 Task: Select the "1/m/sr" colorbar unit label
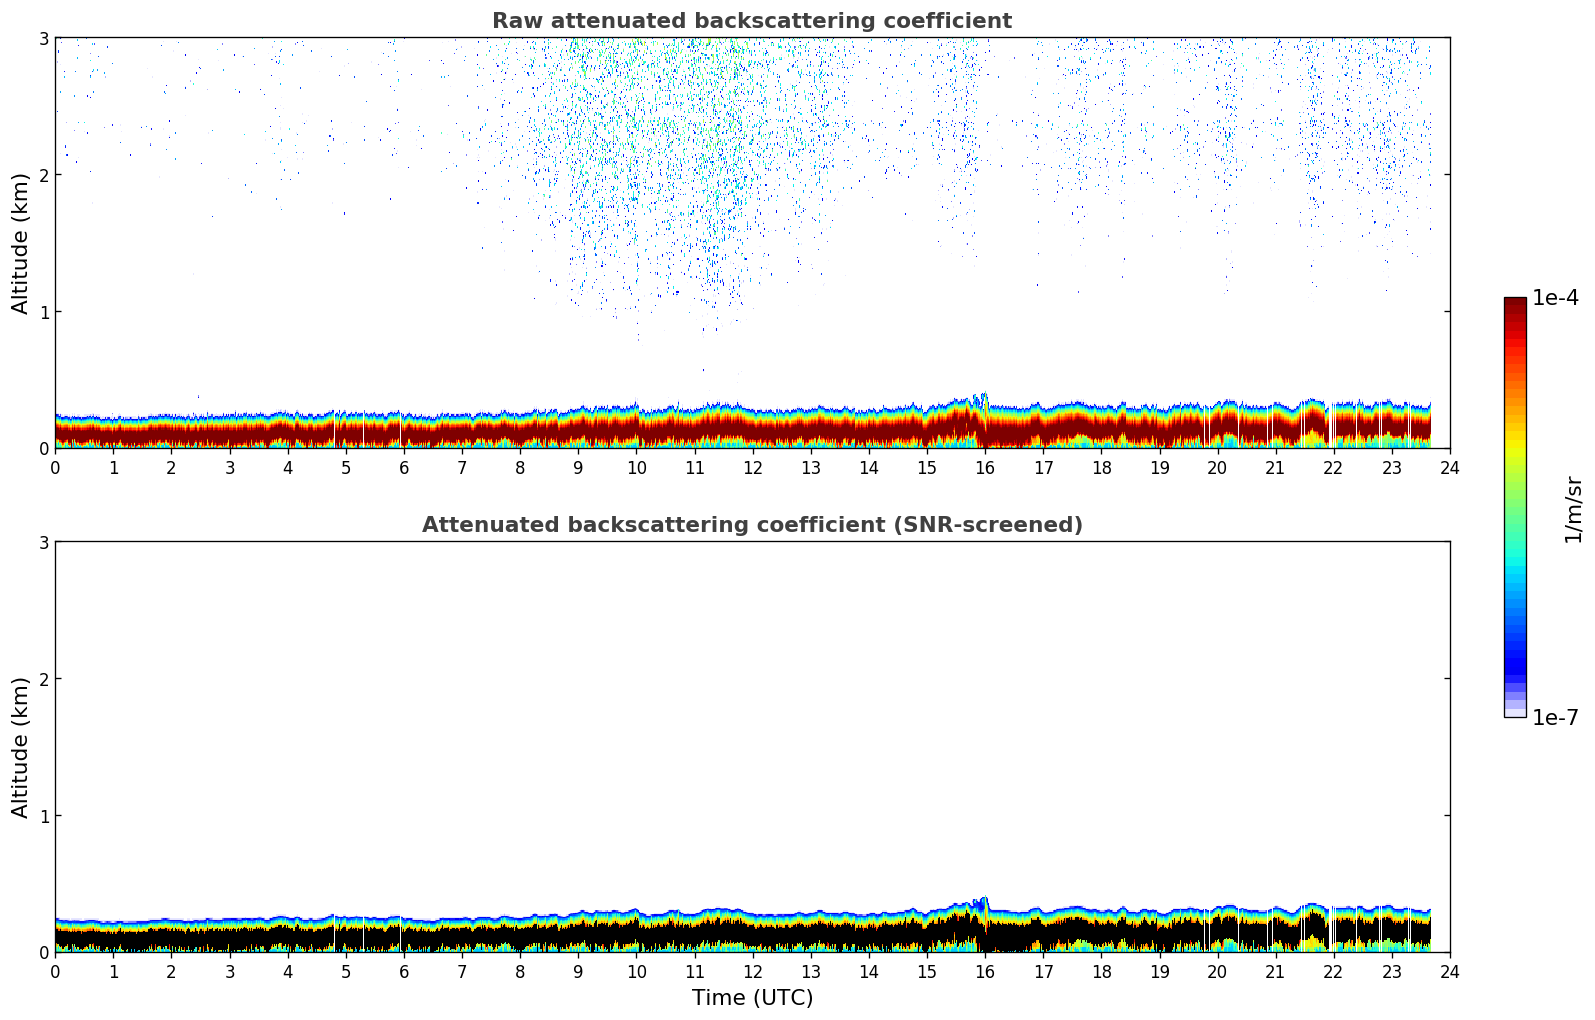[1573, 509]
